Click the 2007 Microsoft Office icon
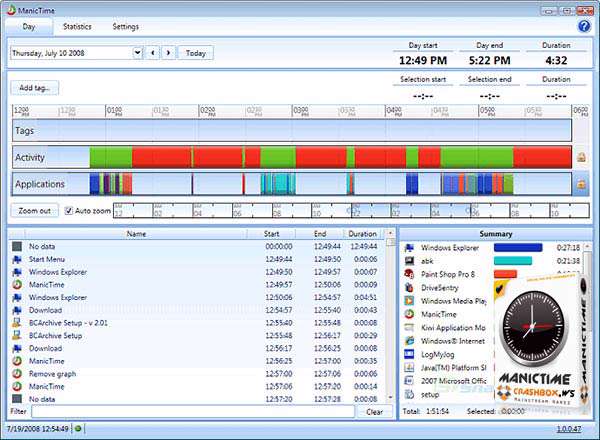The height and width of the screenshot is (440, 600). [409, 381]
